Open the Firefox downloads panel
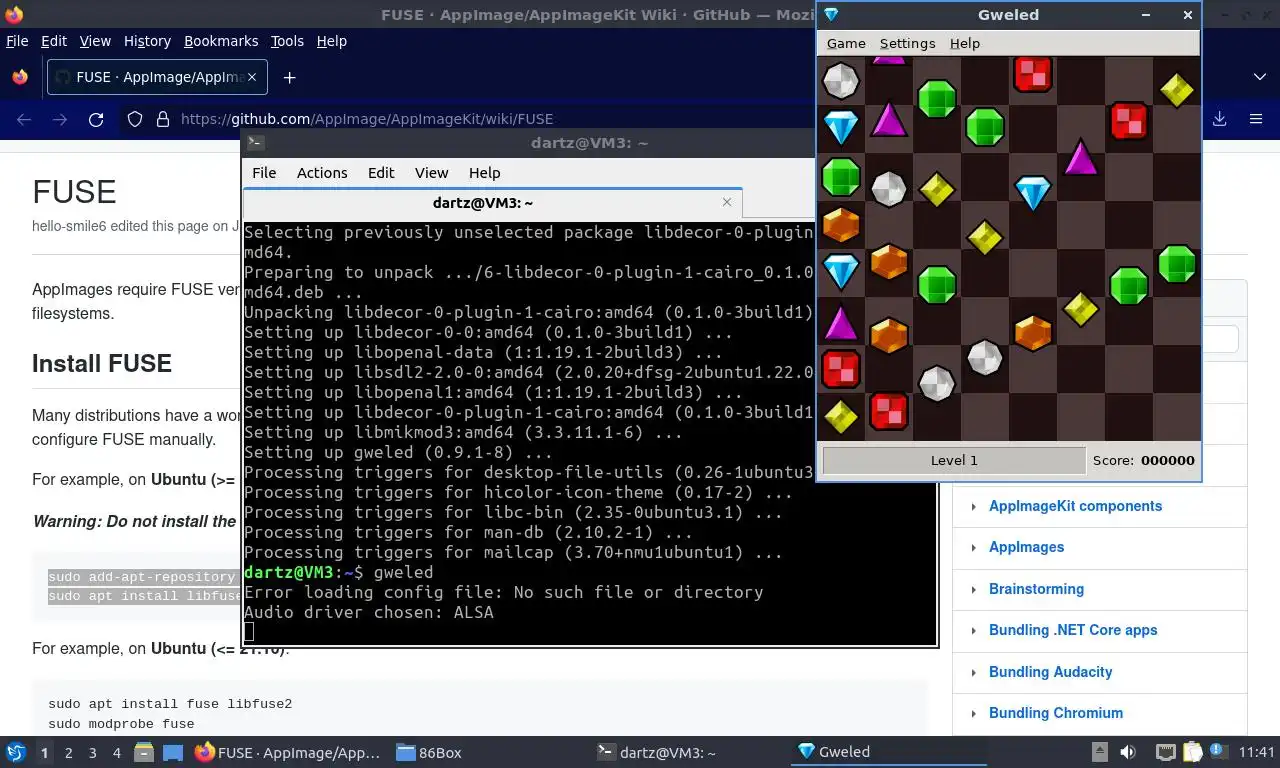Viewport: 1280px width, 768px height. [1219, 119]
